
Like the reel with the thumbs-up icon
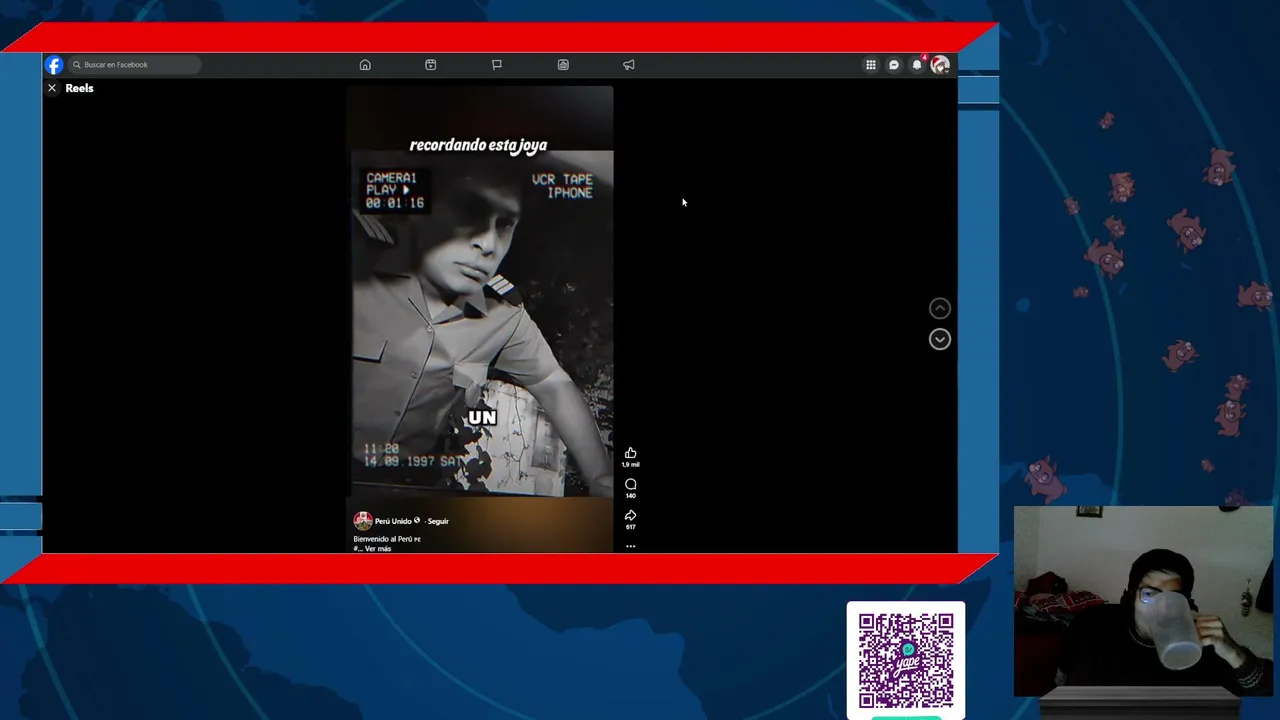coord(630,453)
